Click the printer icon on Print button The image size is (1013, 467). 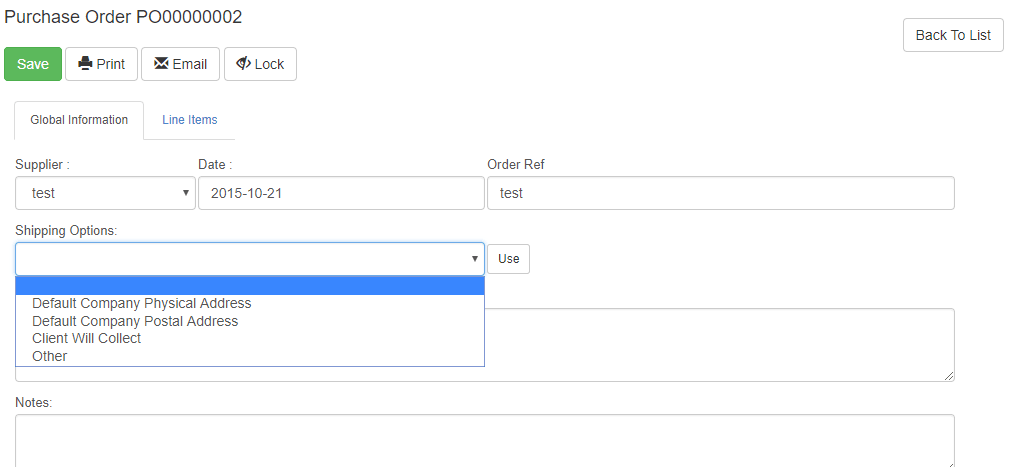tap(85, 64)
